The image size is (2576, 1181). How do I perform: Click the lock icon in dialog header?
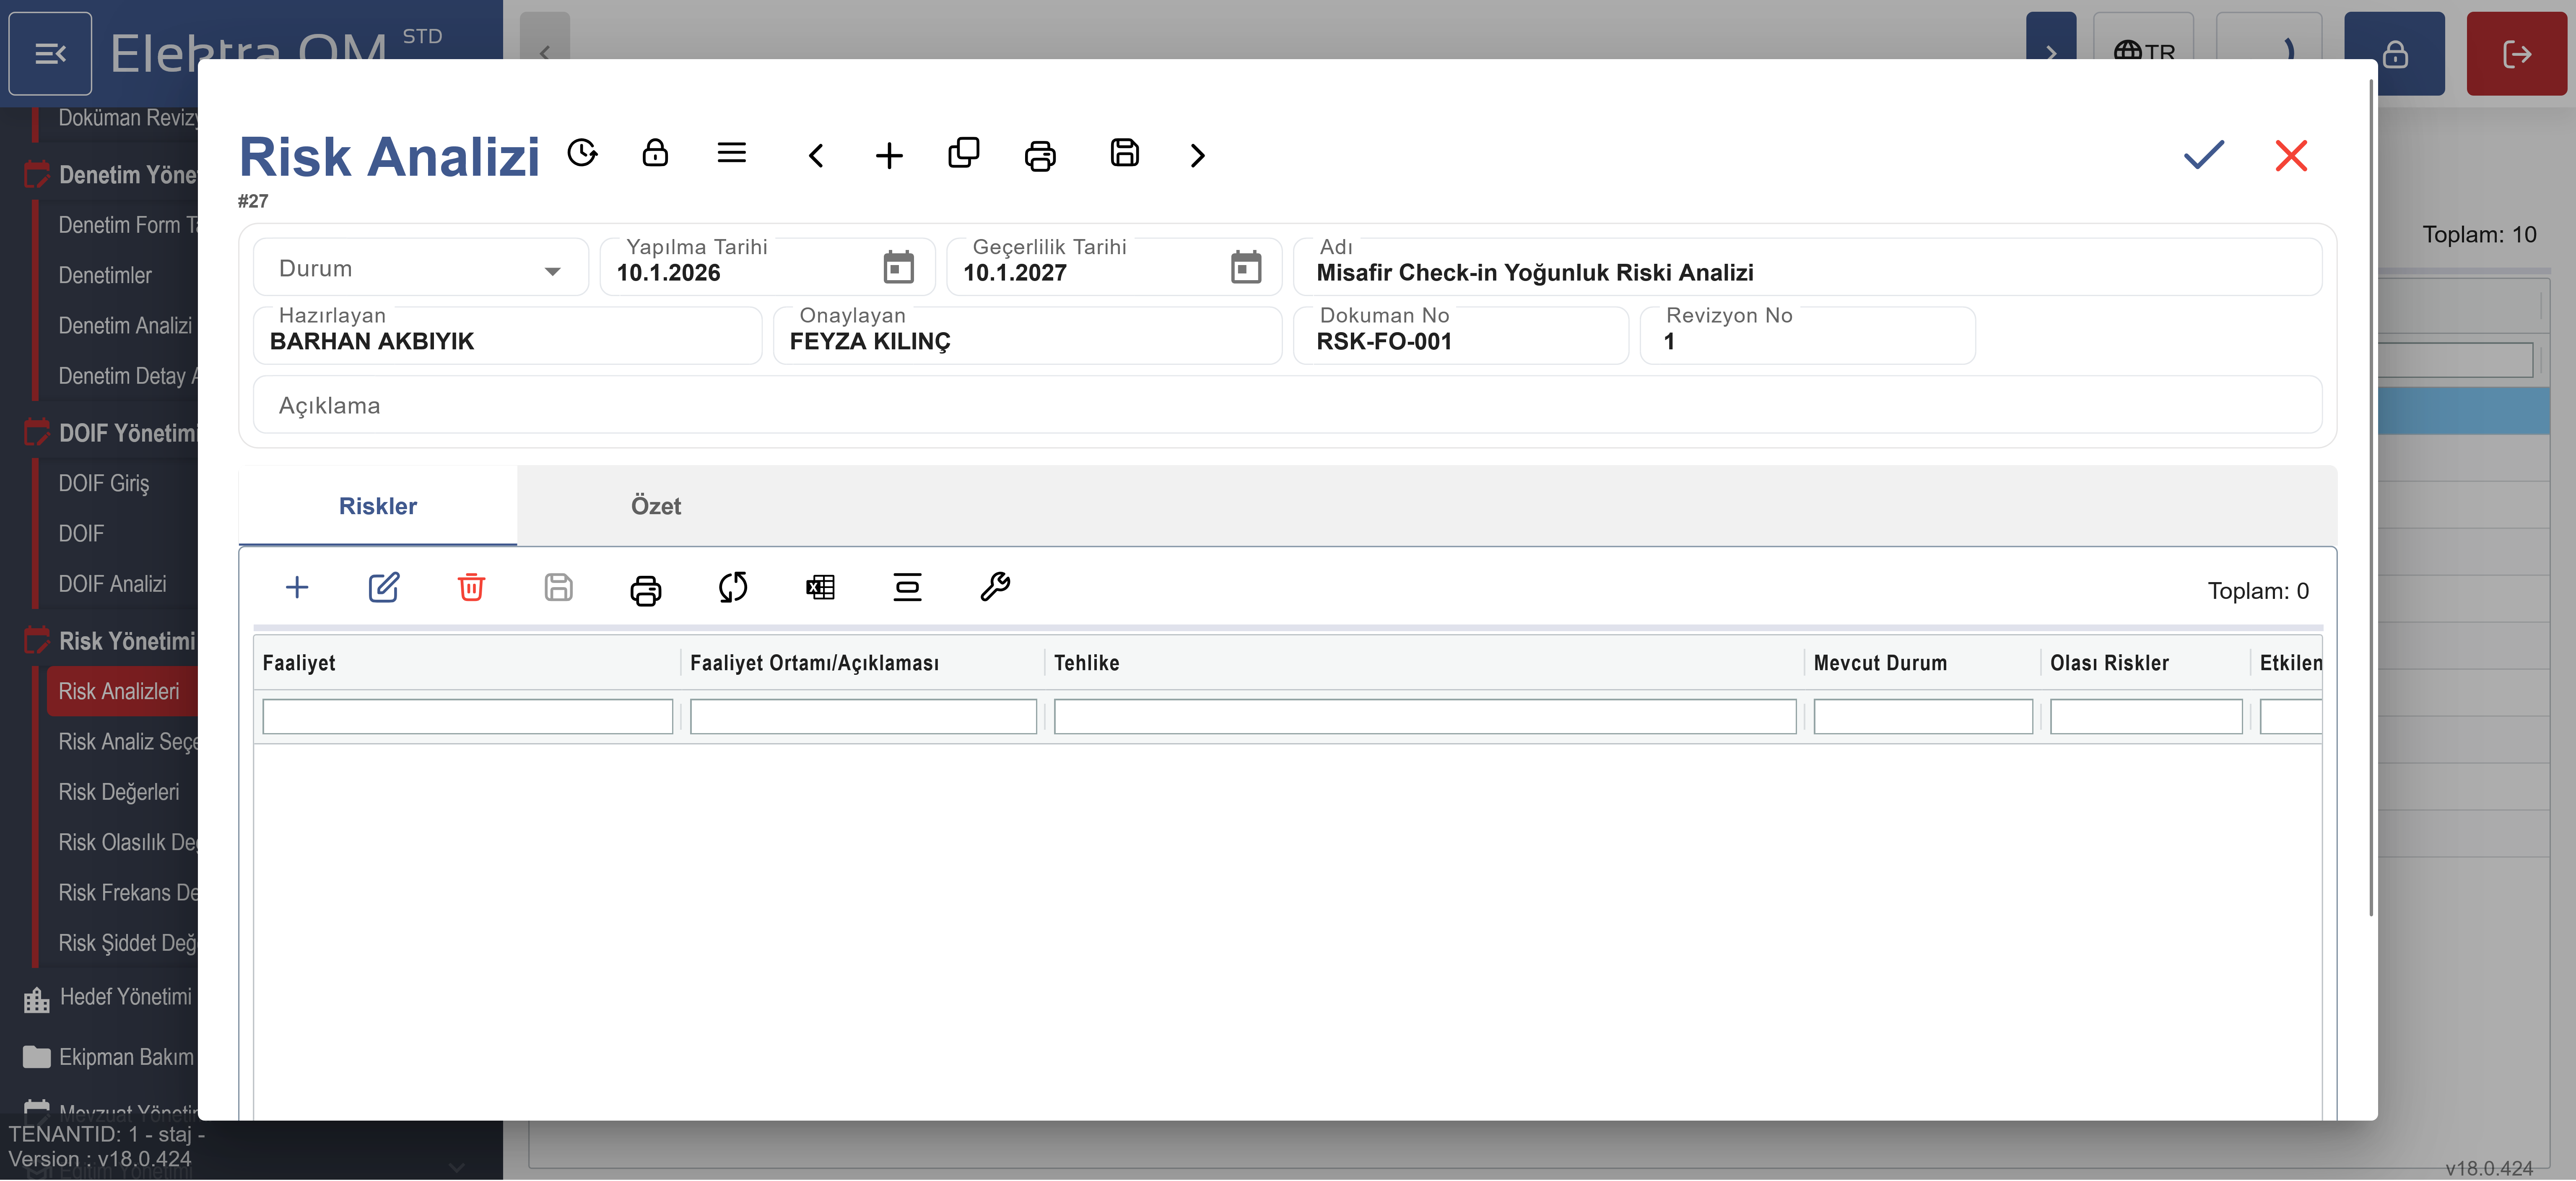(655, 153)
